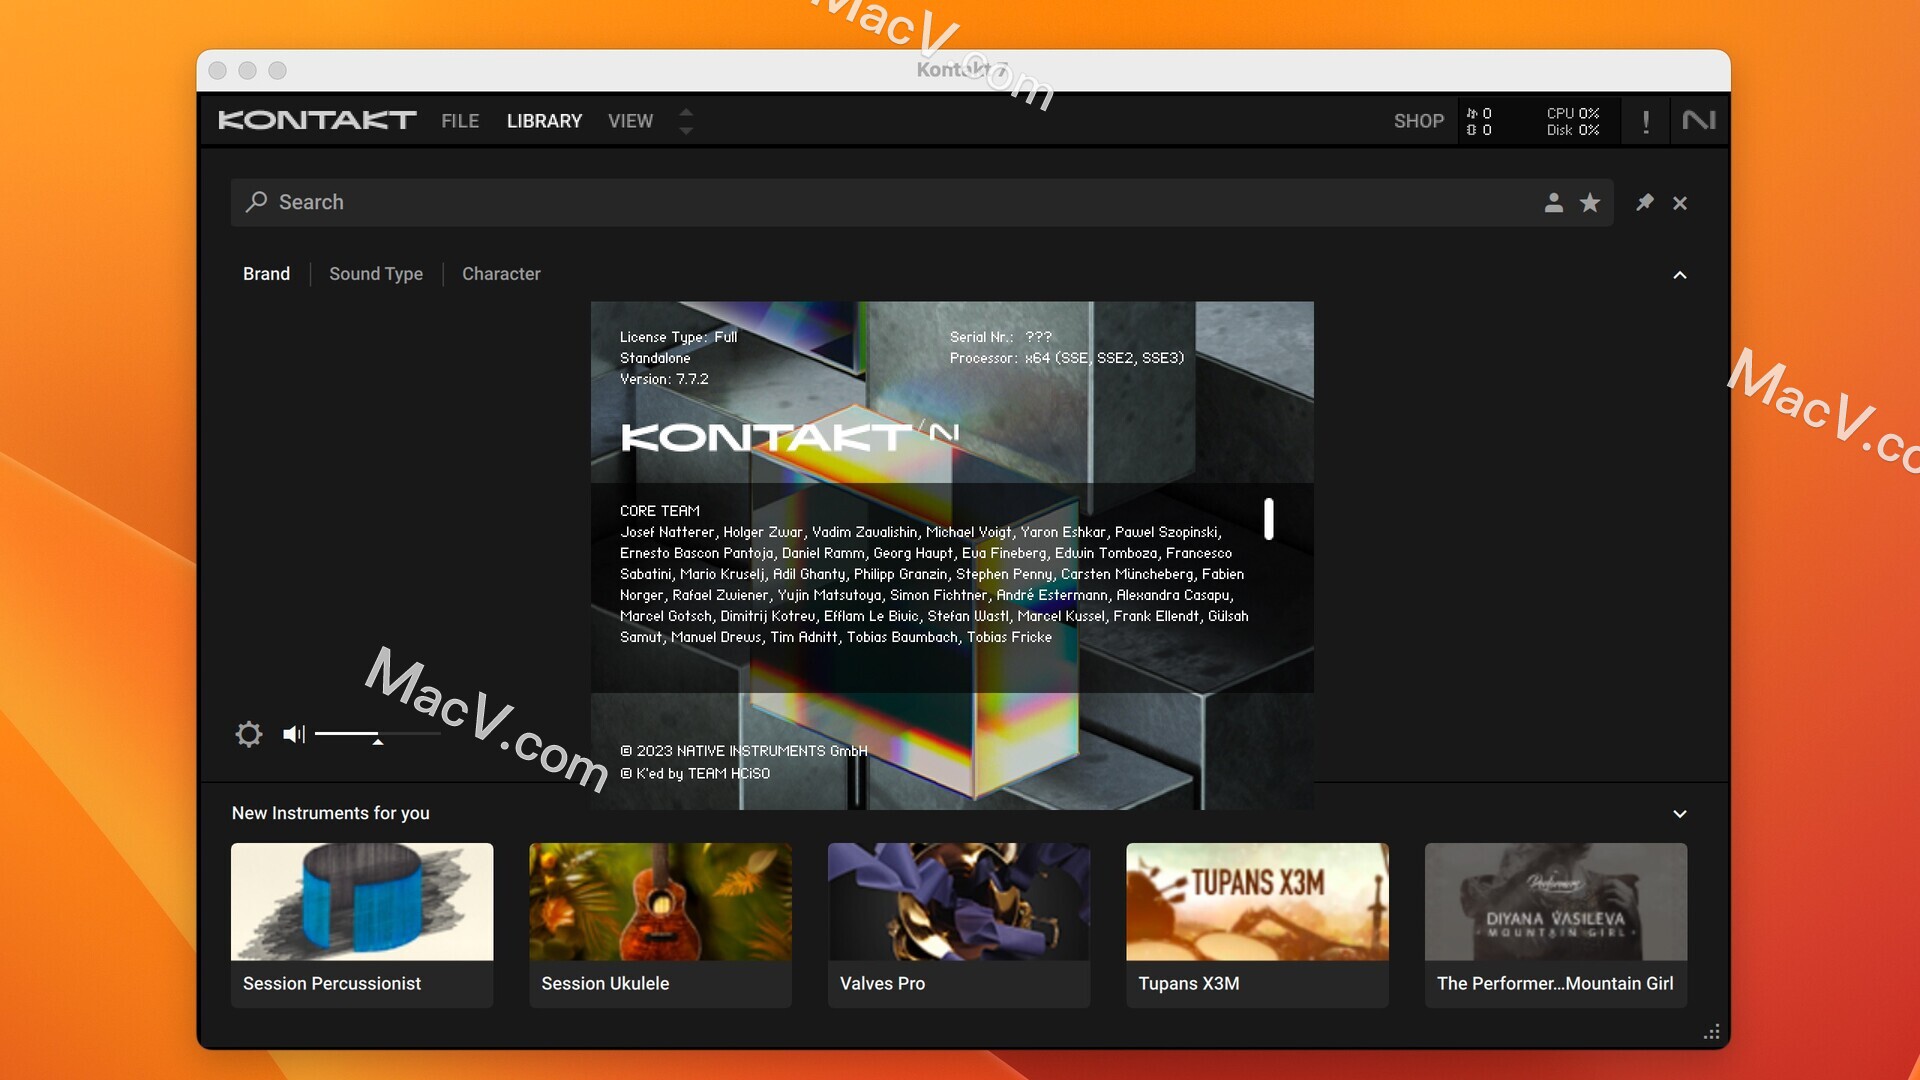1920x1080 pixels.
Task: Click the SHOP button in toolbar
Action: coord(1419,120)
